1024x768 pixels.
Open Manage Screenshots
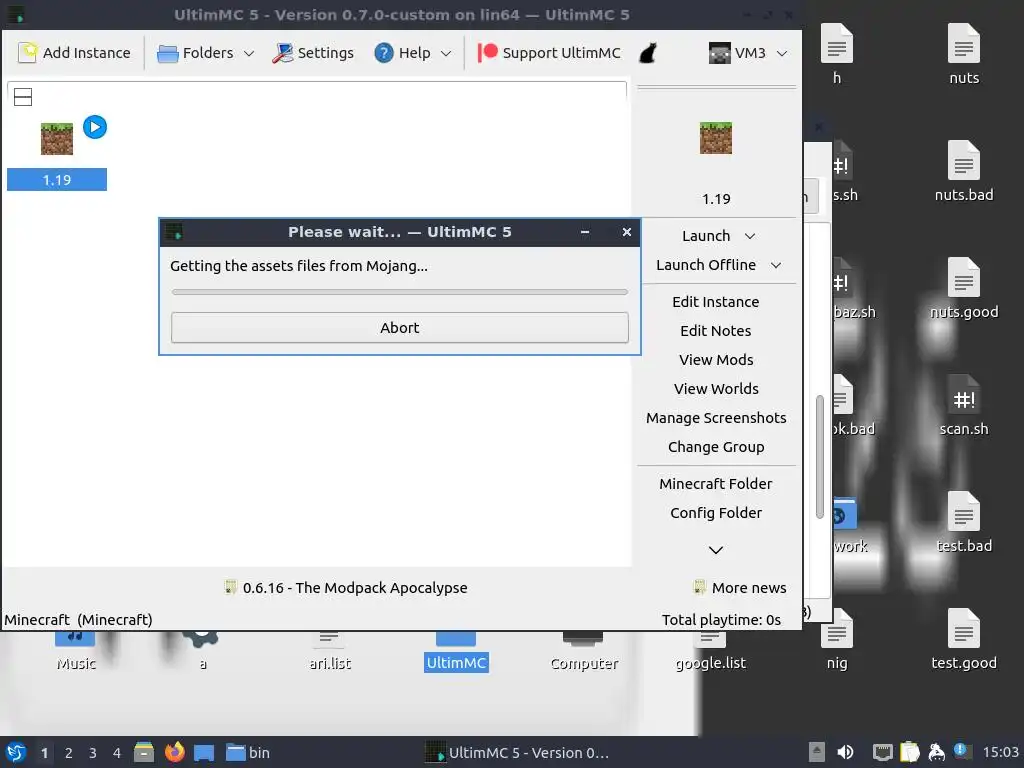click(716, 418)
